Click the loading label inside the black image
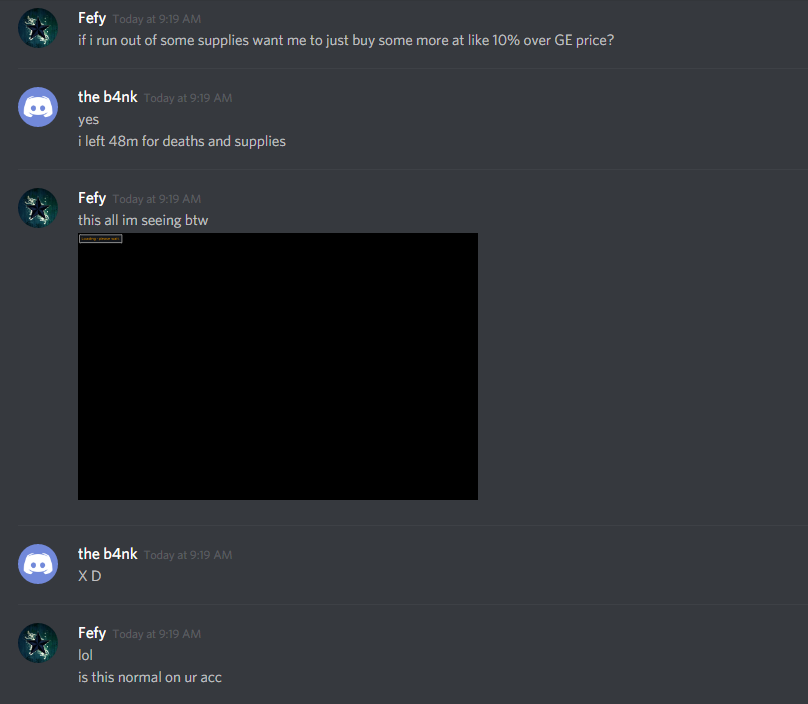808x704 pixels. [x=100, y=239]
